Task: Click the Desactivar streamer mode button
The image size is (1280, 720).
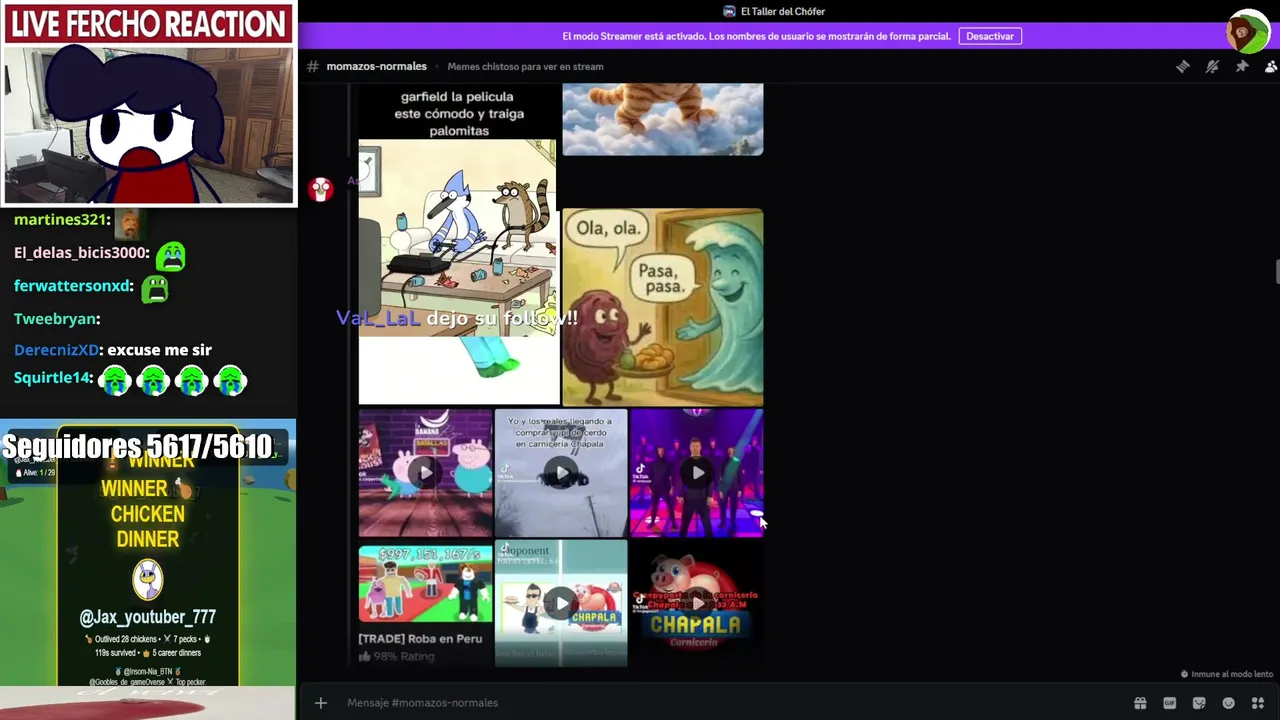Action: [990, 36]
